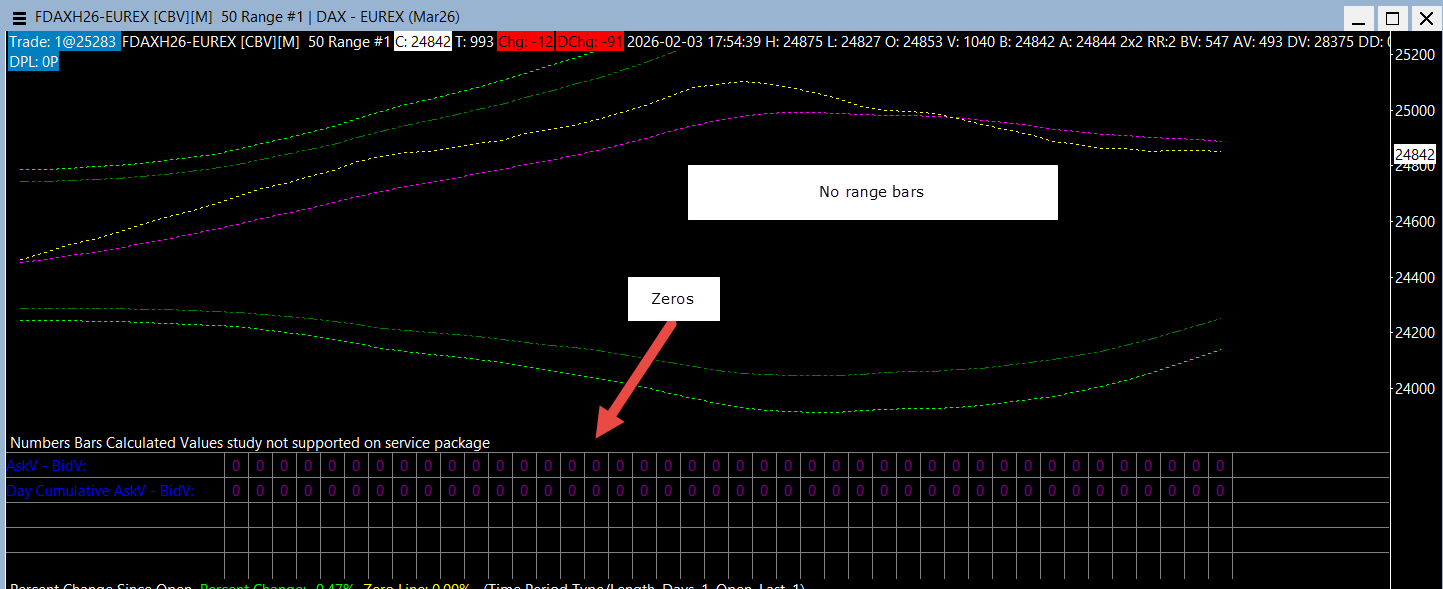Click the 24400 price scale label
This screenshot has height=589, width=1443.
point(1415,277)
